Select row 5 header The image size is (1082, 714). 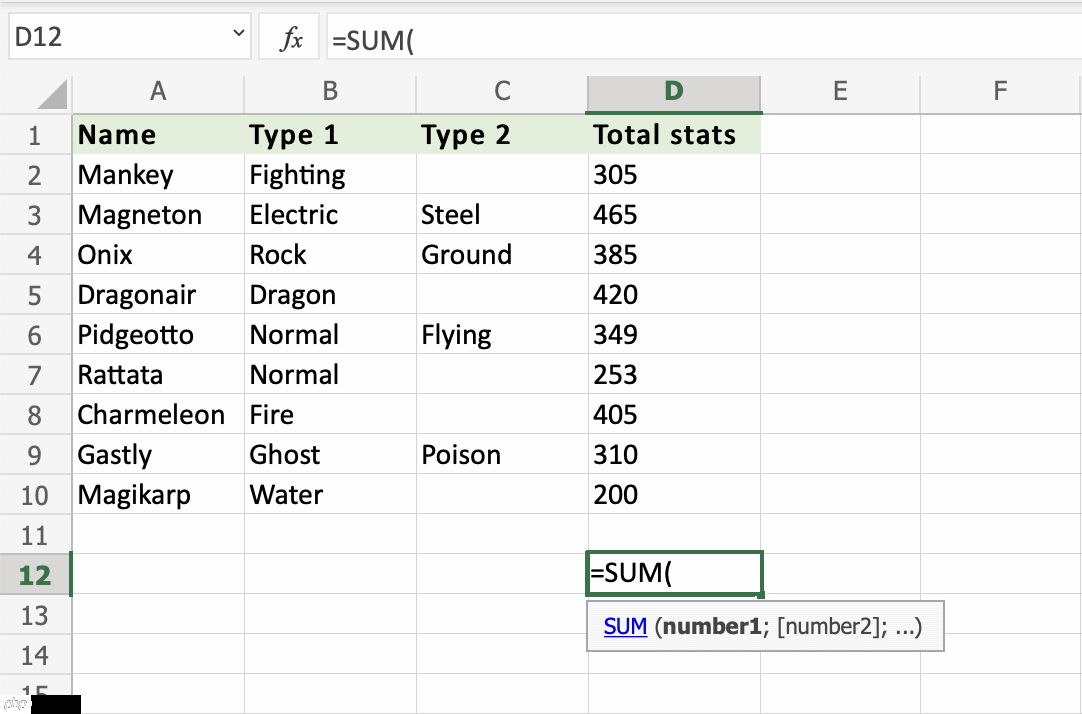(x=35, y=295)
